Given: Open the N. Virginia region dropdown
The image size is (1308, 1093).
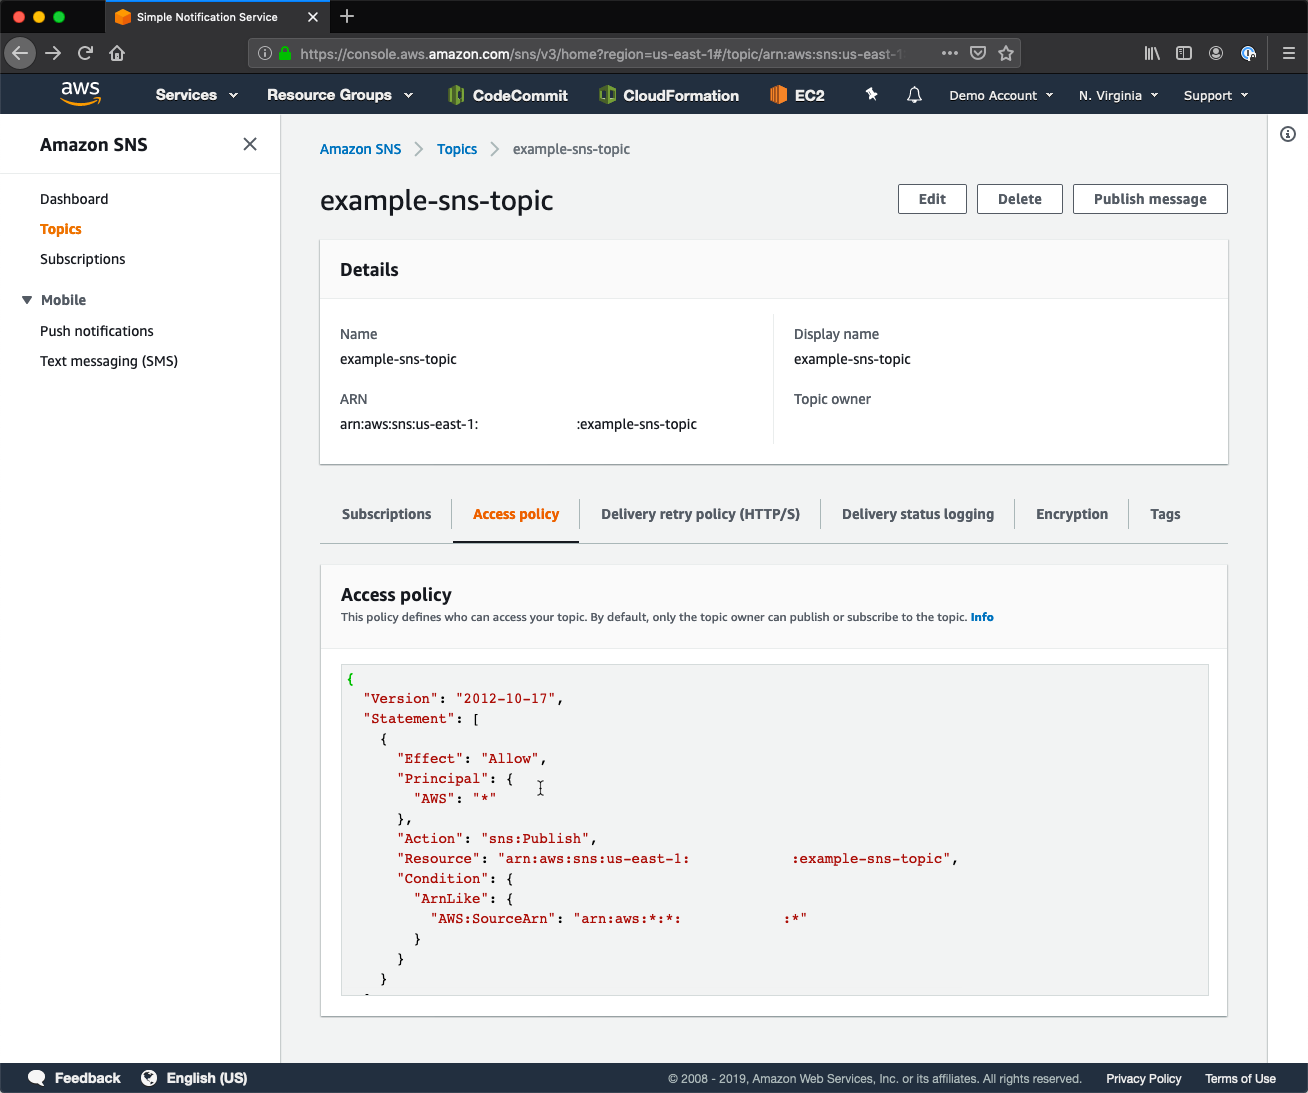Looking at the screenshot, I should coord(1118,95).
